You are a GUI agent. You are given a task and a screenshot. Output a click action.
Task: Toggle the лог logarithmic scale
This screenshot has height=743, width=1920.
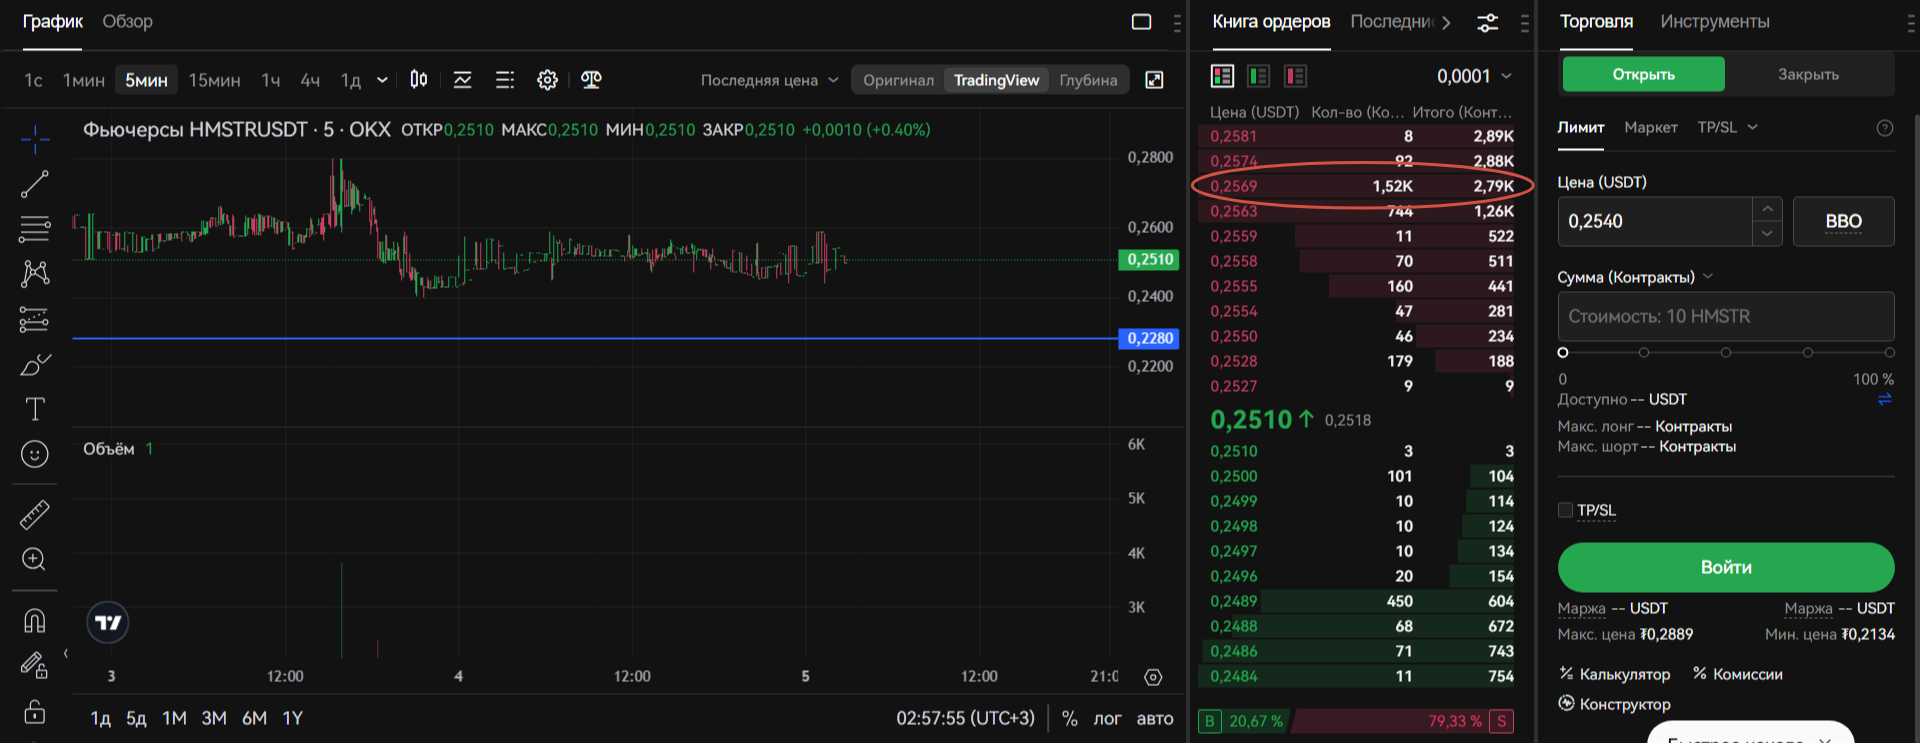(x=1107, y=718)
